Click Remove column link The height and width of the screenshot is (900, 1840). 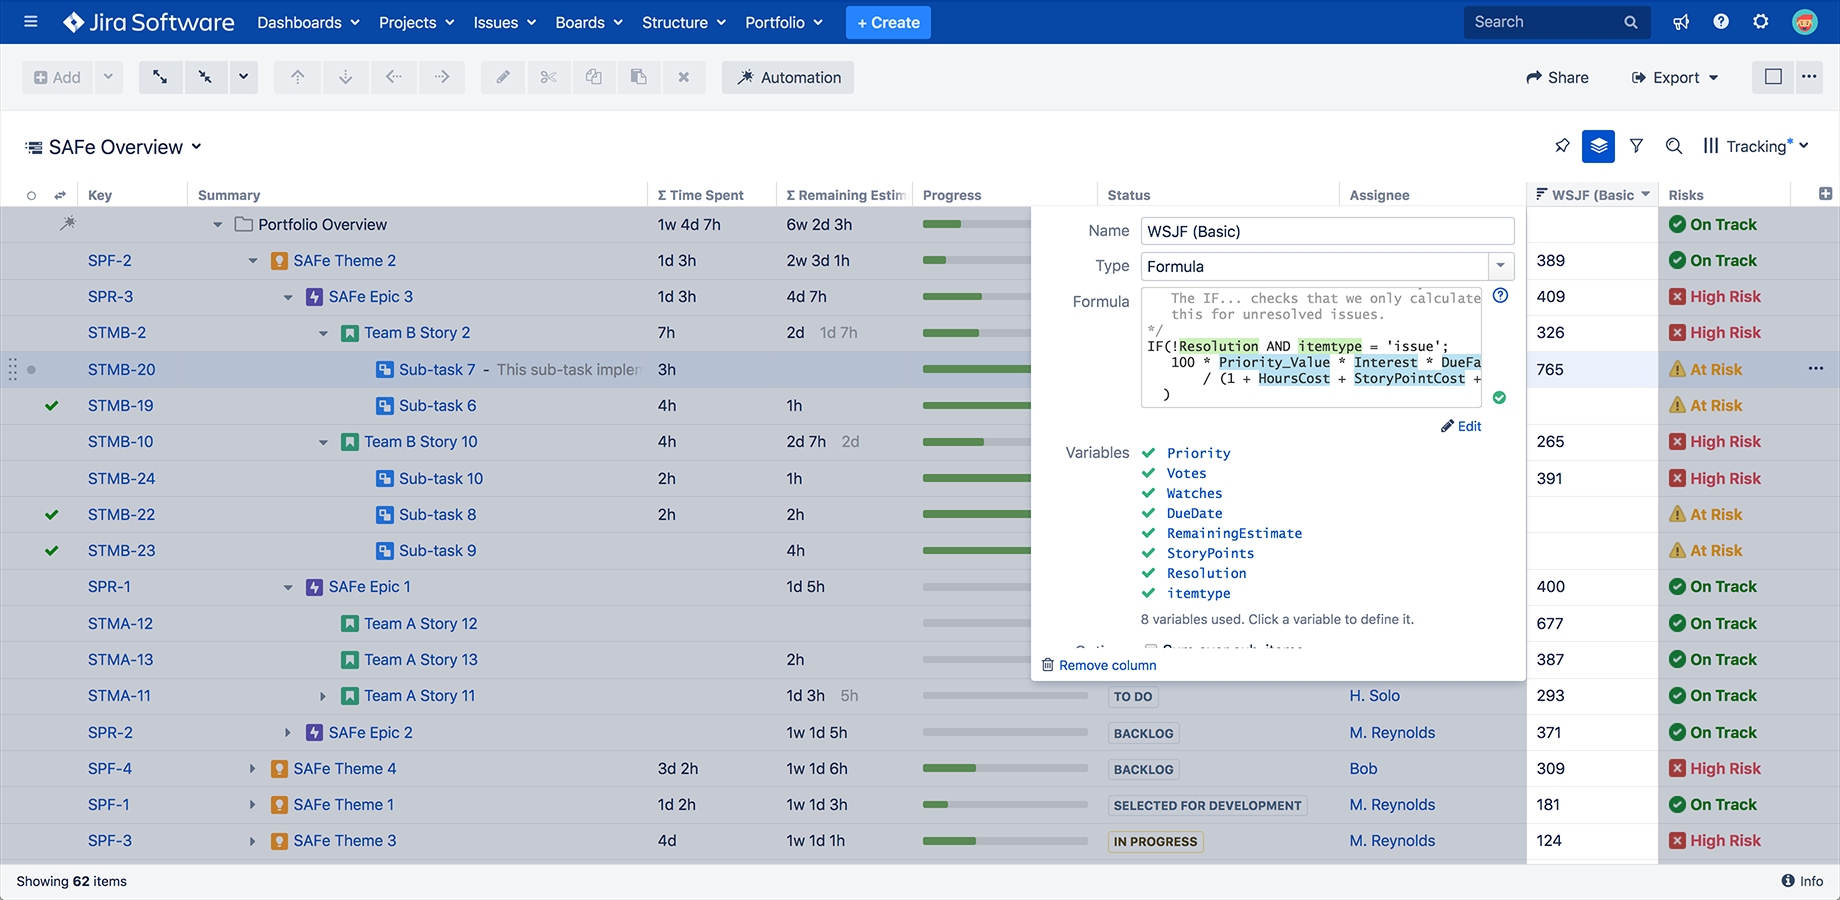click(1099, 665)
